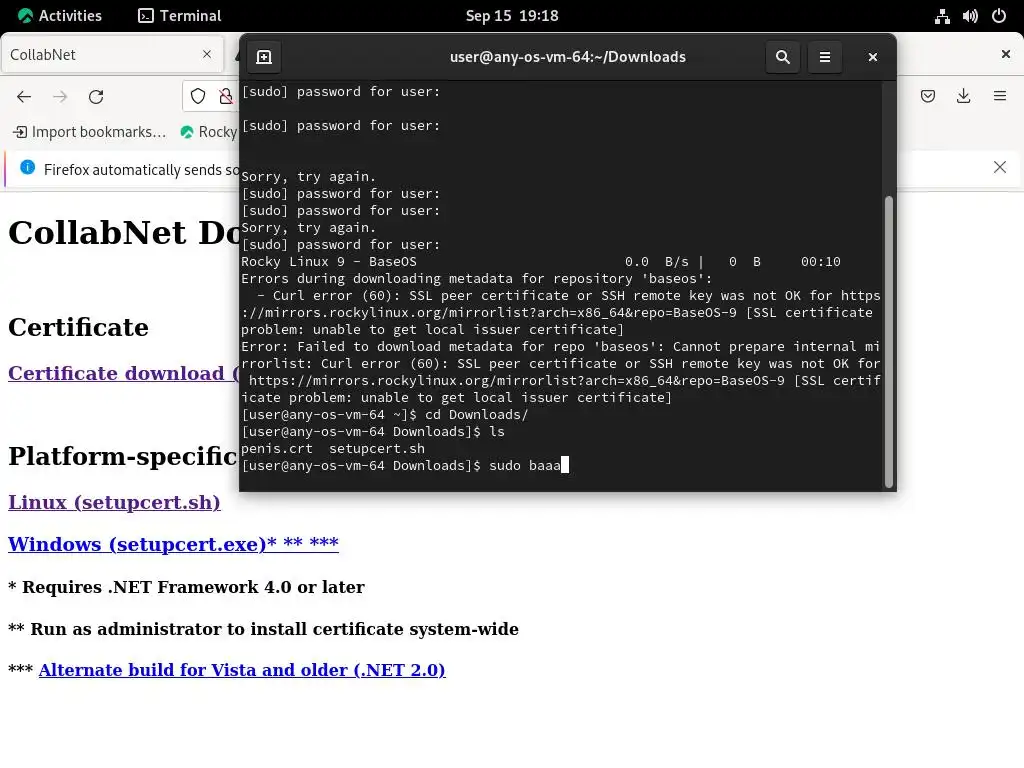Click the 'CollabNet Do' page heading
The height and width of the screenshot is (768, 1024).
click(x=124, y=232)
